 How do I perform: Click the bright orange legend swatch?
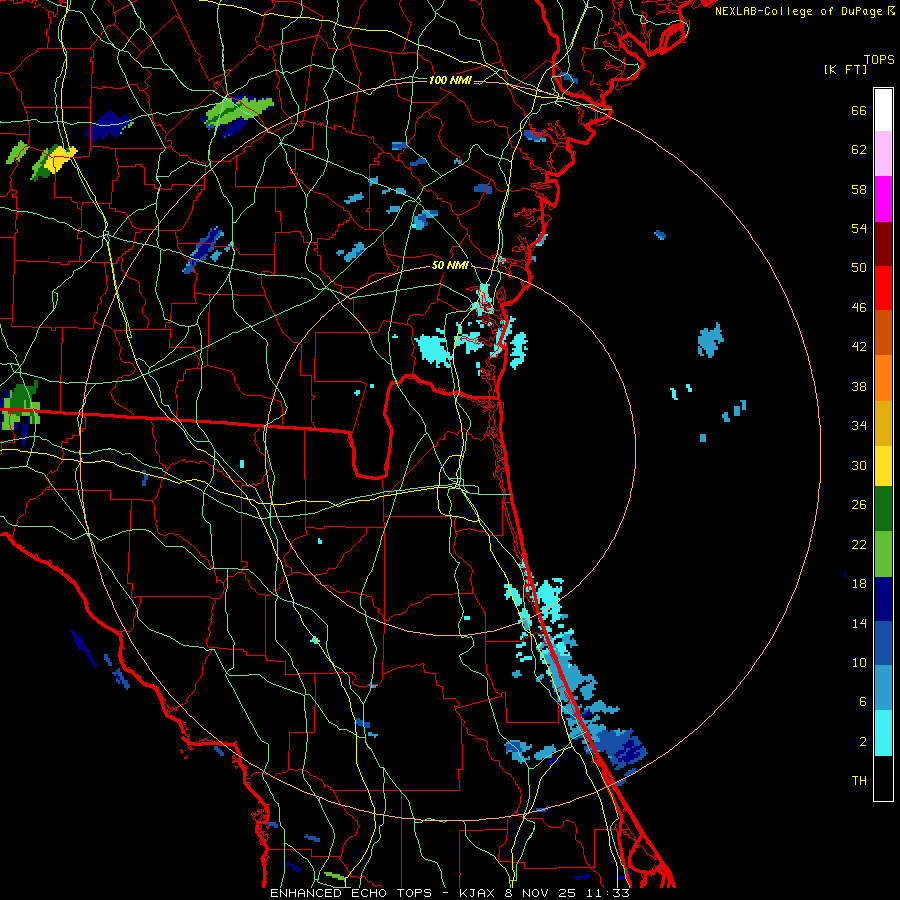[x=883, y=378]
